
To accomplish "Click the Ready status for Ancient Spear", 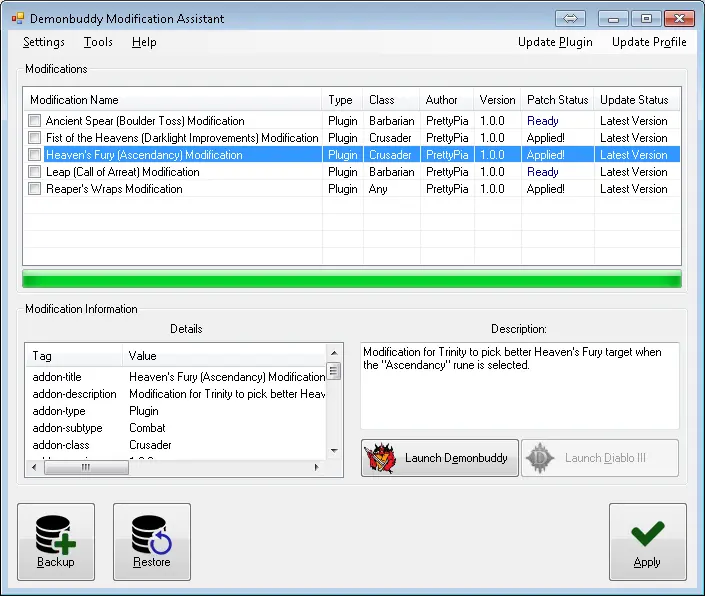I will click(543, 121).
